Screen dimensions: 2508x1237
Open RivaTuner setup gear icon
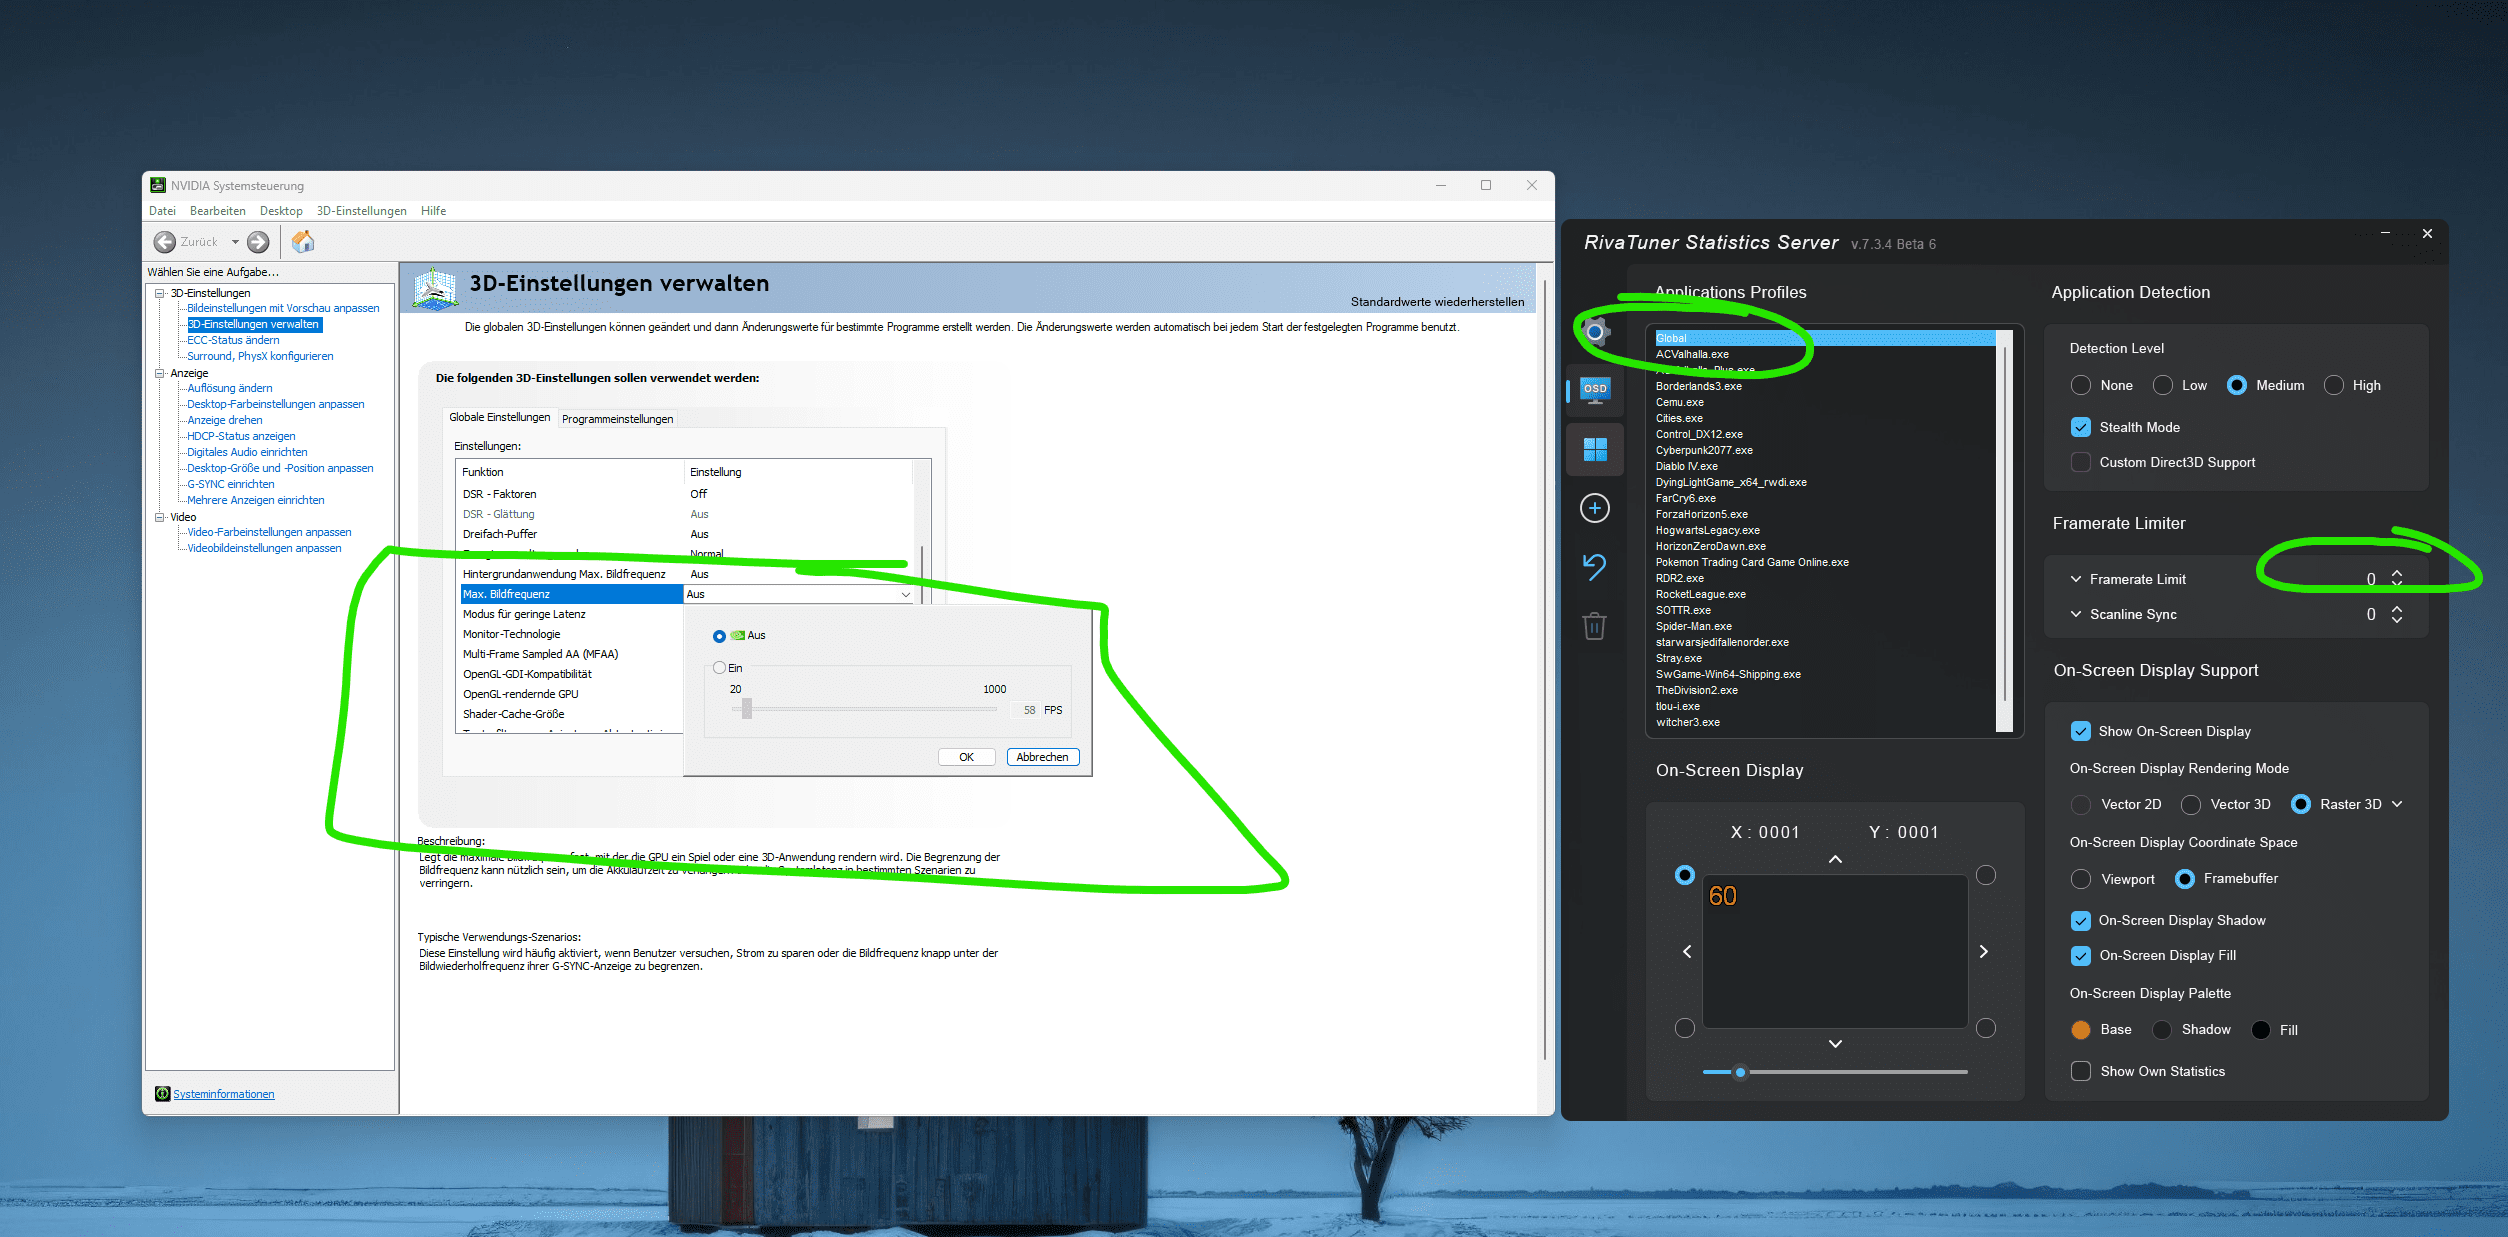coord(1594,332)
